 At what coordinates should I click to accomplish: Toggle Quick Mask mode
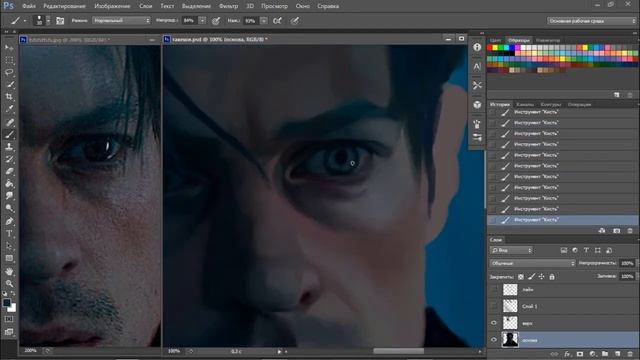click(x=9, y=319)
